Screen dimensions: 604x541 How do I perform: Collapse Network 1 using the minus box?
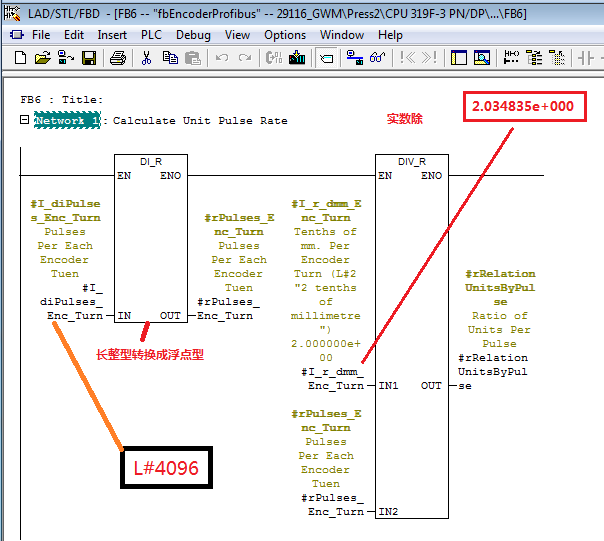(25, 120)
